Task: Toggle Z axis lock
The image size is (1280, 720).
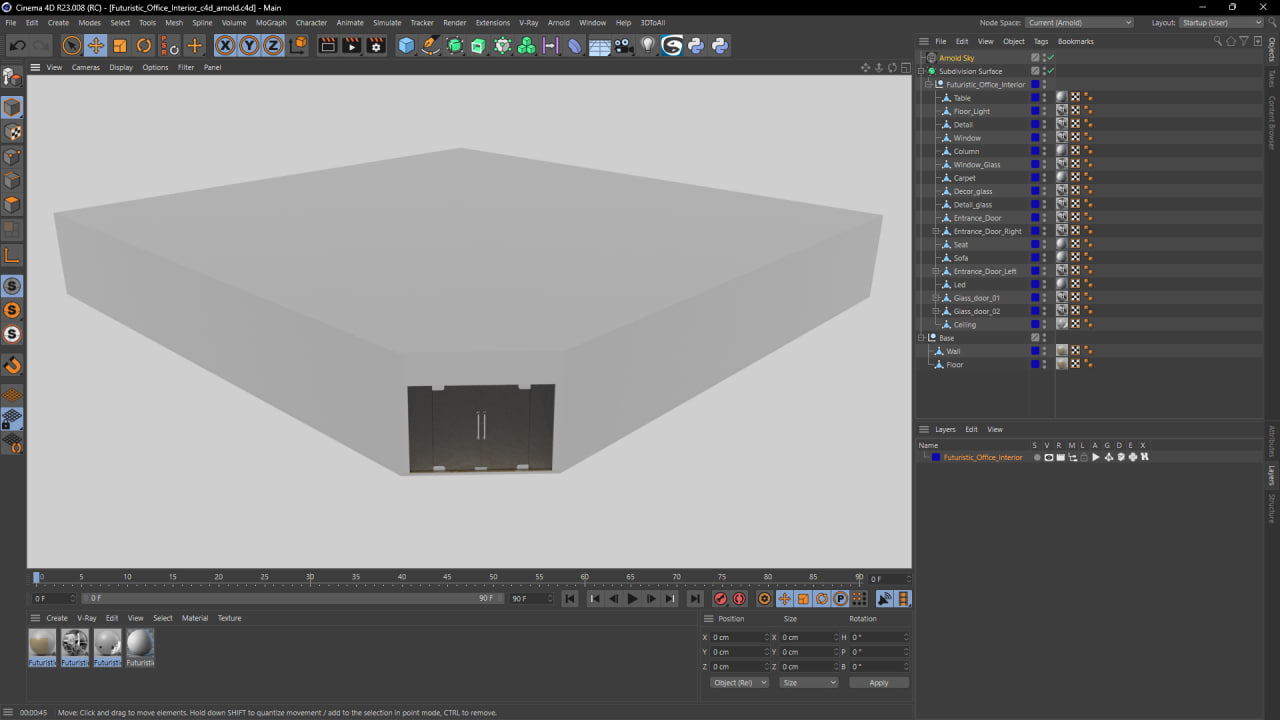Action: tap(273, 45)
